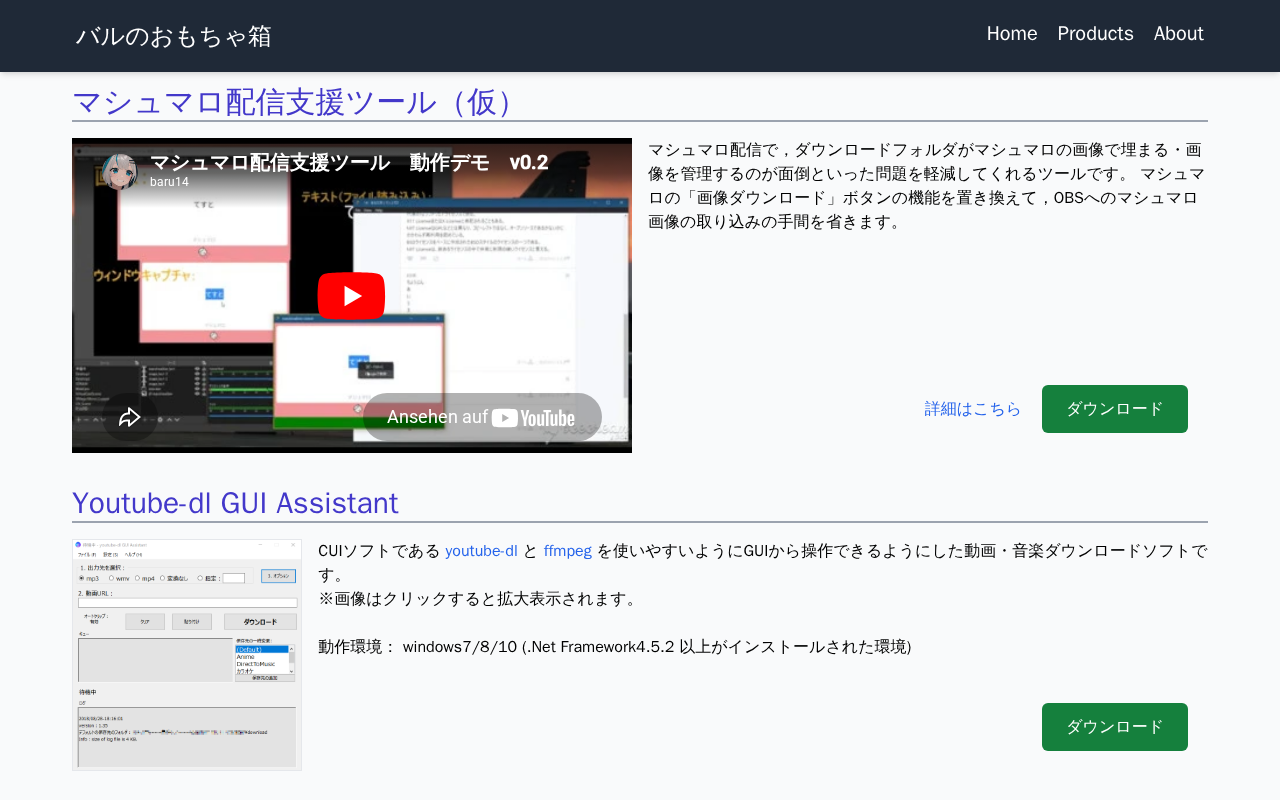Follow the ffmpeg text link
Viewport: 1280px width, 800px height.
[x=567, y=551]
